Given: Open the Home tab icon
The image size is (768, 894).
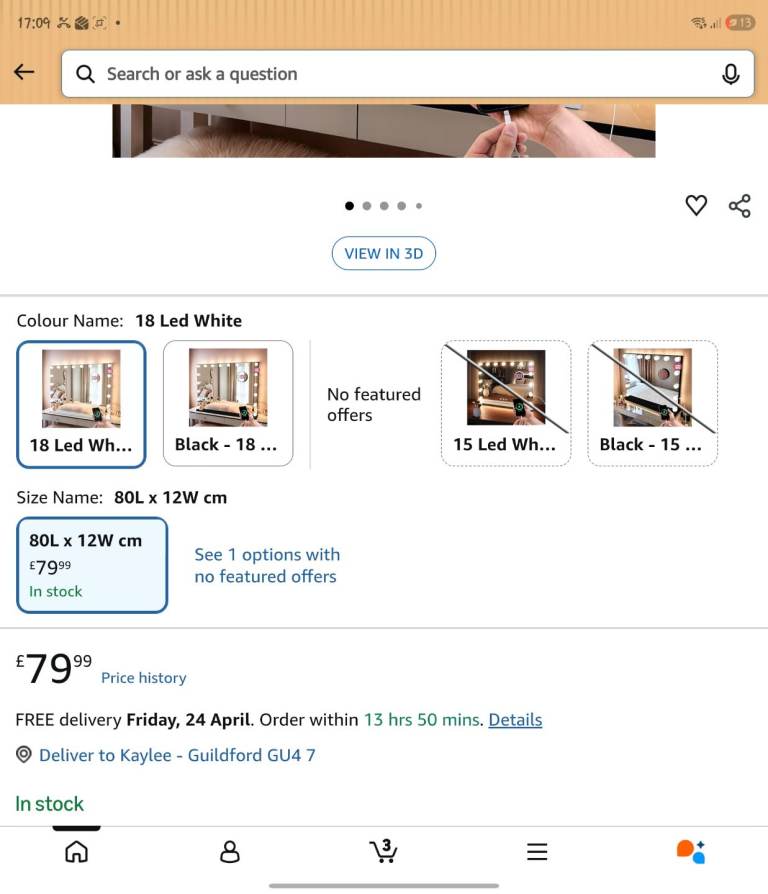Looking at the screenshot, I should pos(76,851).
